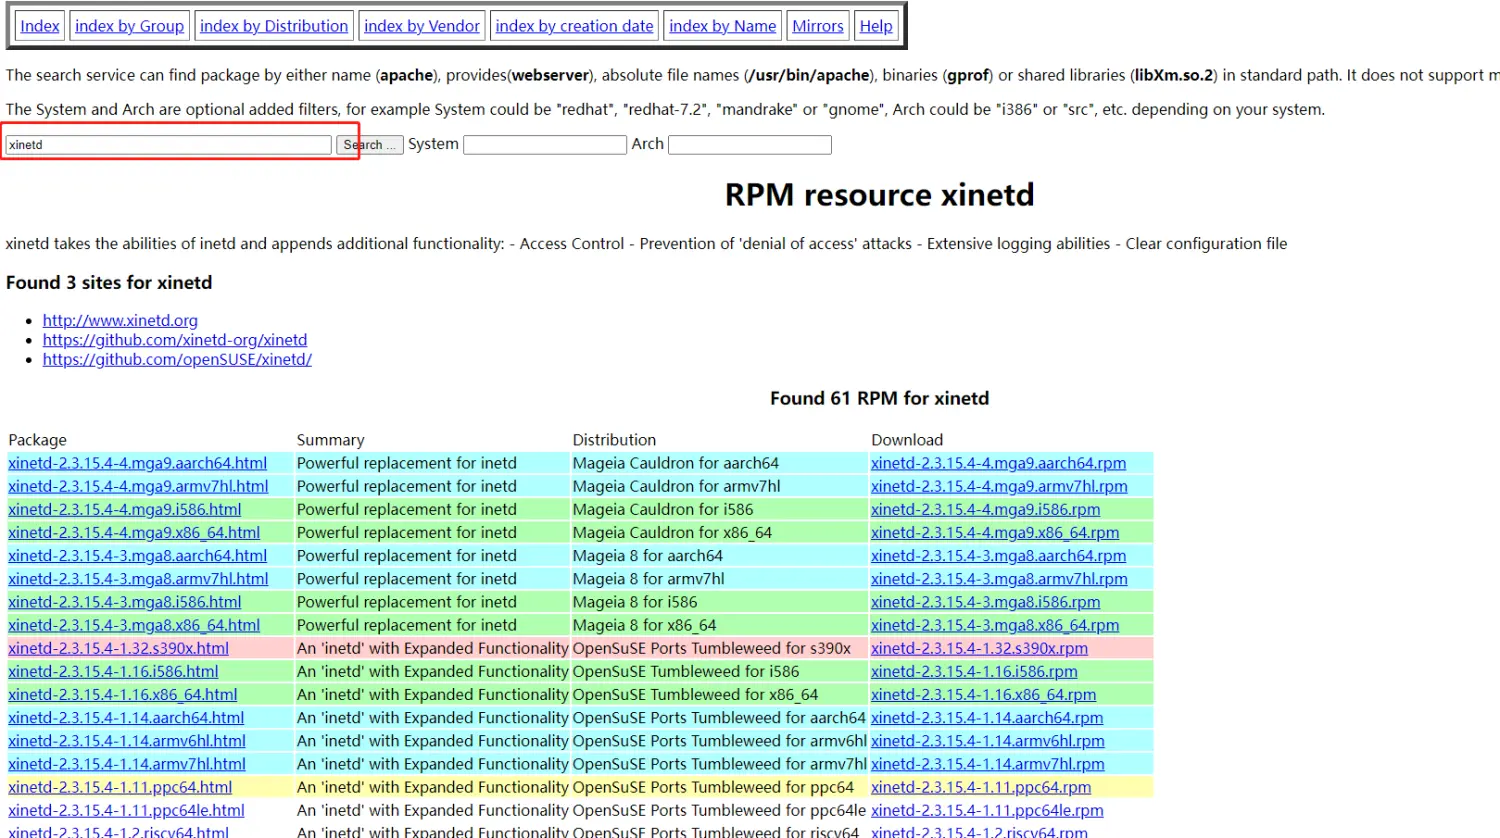Visit http://www.xinetd.org site link

click(x=120, y=321)
